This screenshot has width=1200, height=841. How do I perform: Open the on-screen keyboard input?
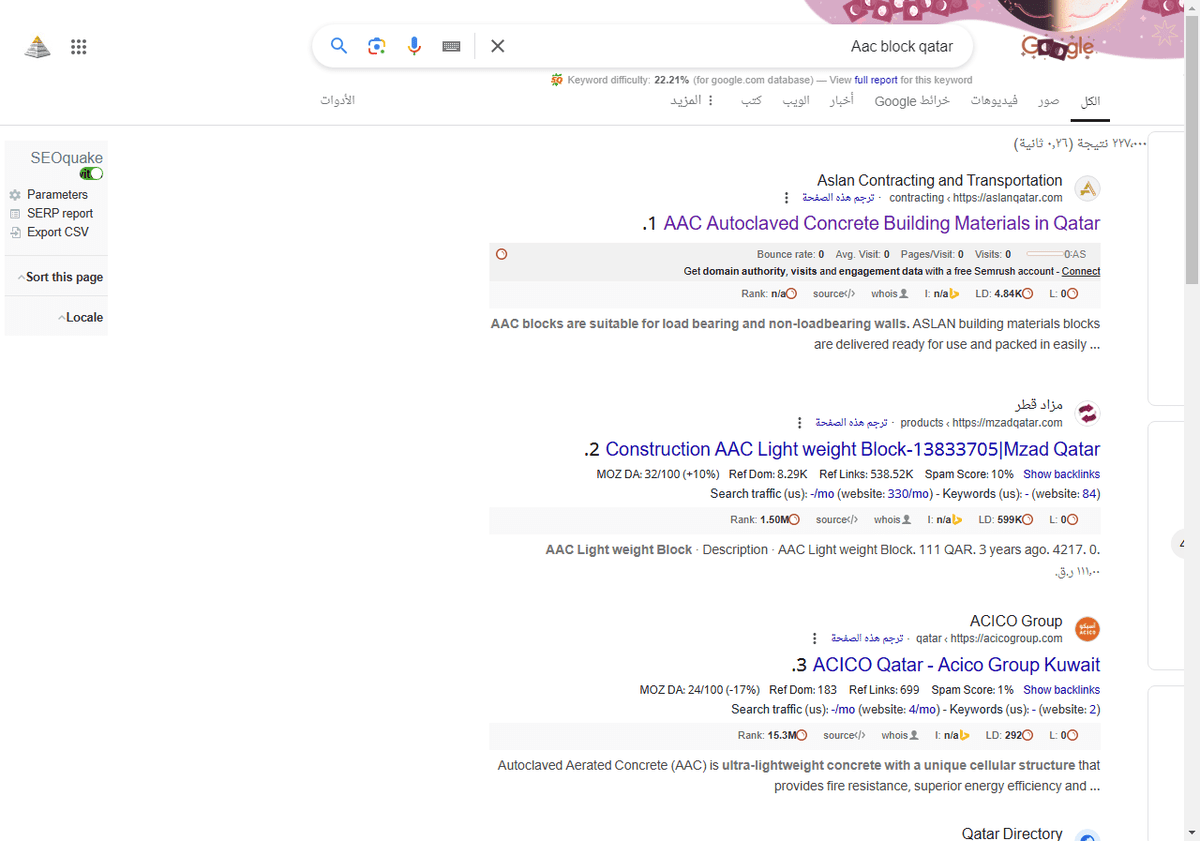(x=450, y=46)
